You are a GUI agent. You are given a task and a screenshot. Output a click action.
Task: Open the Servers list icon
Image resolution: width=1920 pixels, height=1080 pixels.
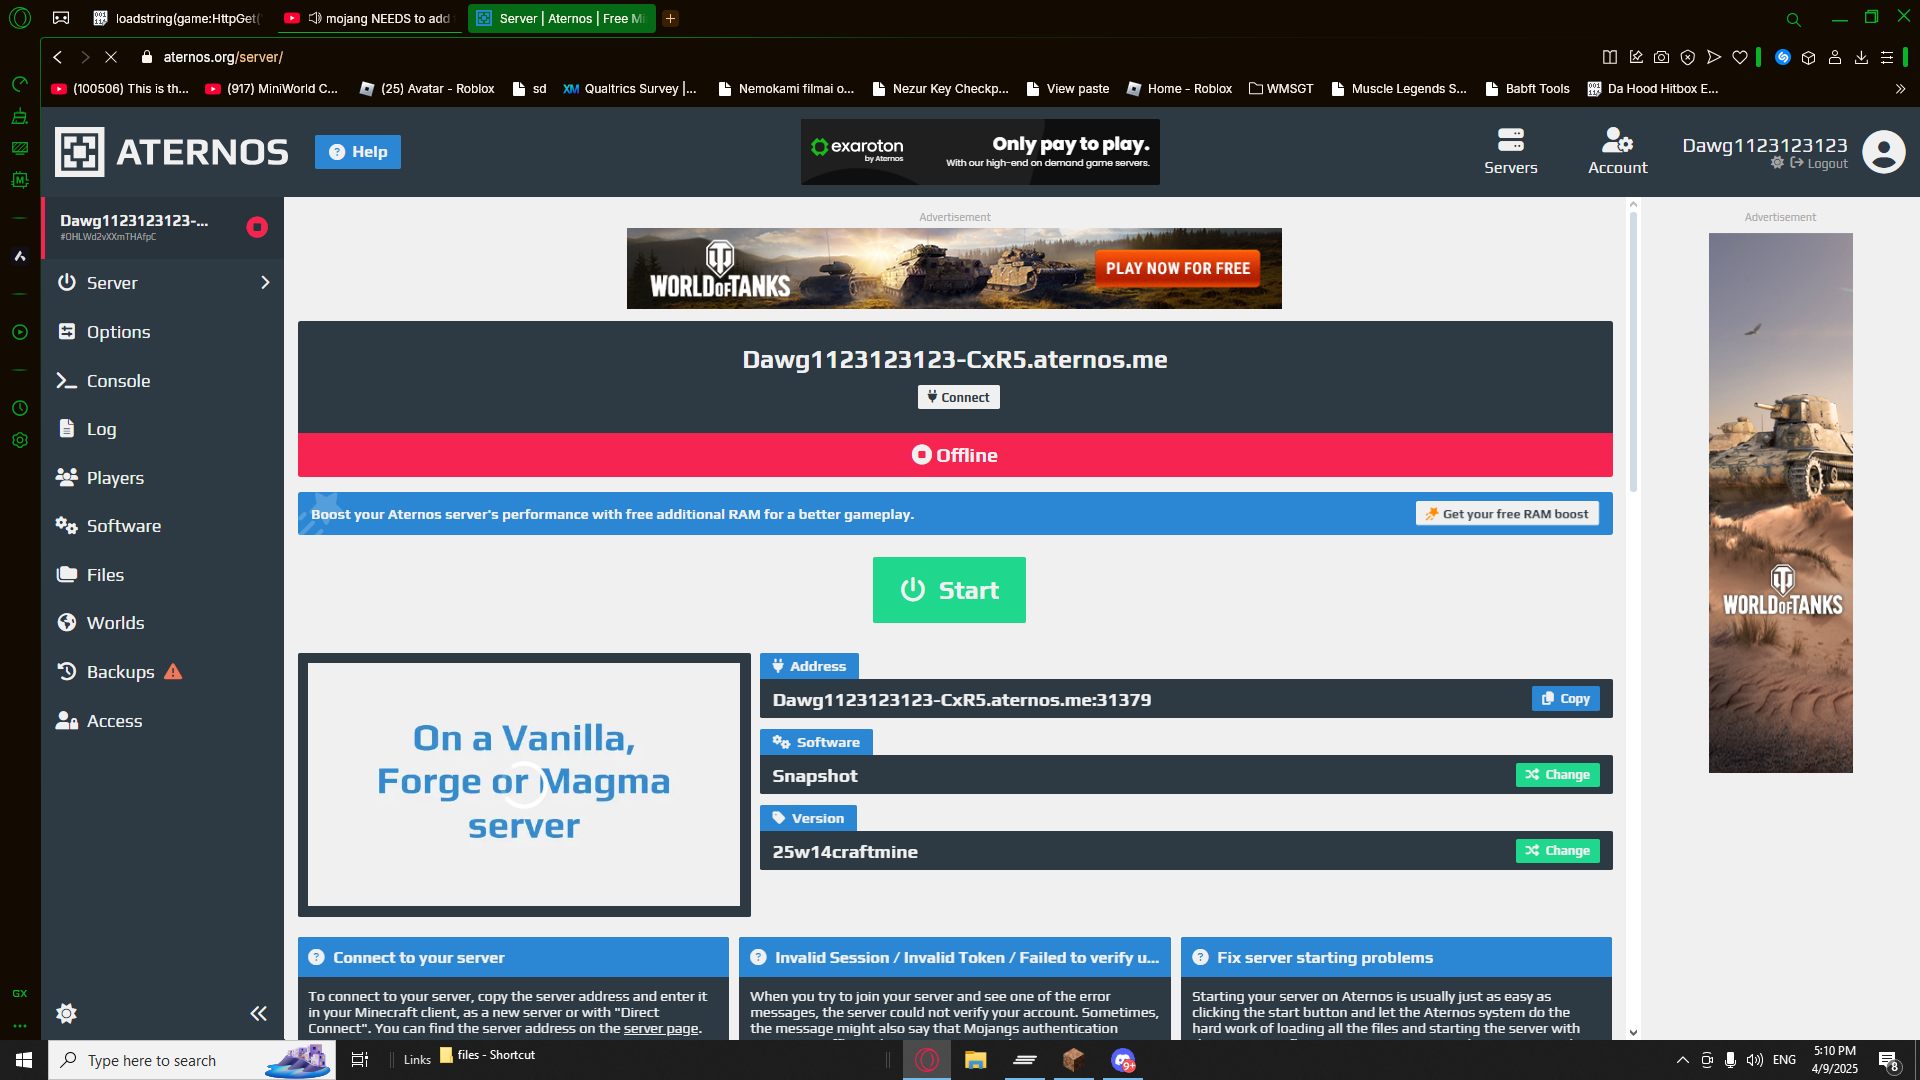(1510, 151)
